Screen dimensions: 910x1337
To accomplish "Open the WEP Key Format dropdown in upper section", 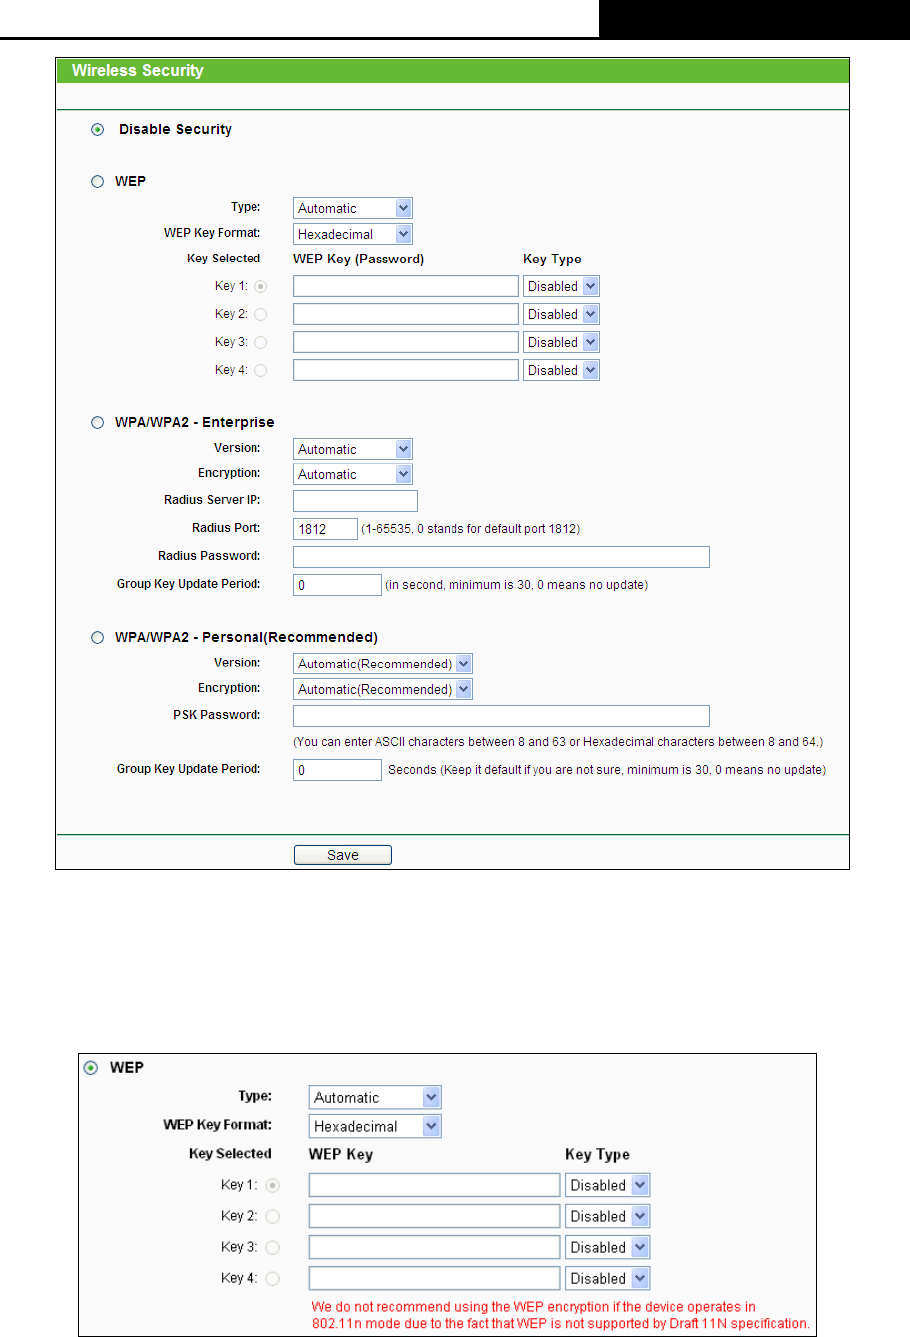I will [353, 234].
